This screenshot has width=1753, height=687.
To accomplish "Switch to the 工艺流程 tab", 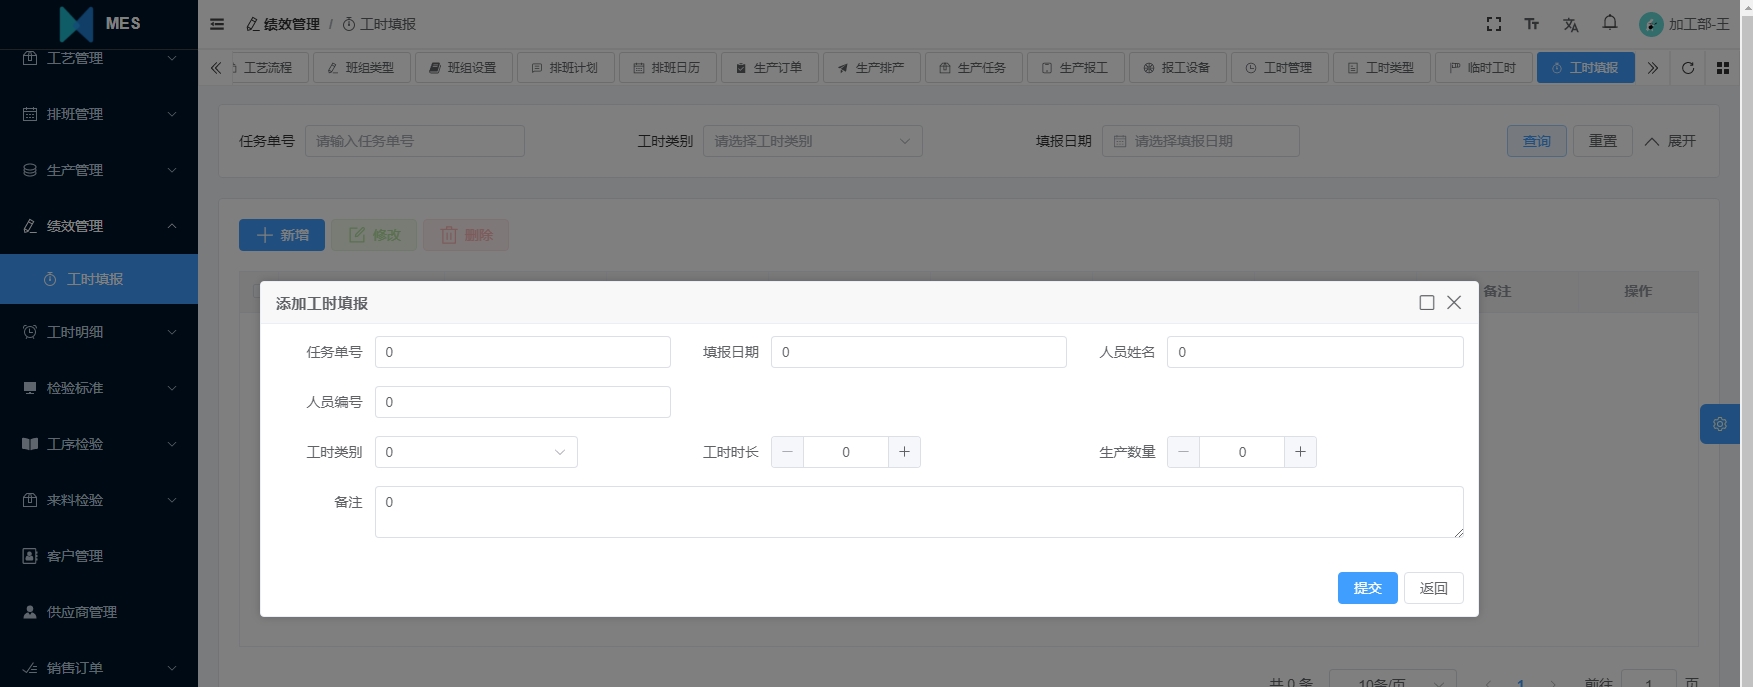I will [270, 68].
